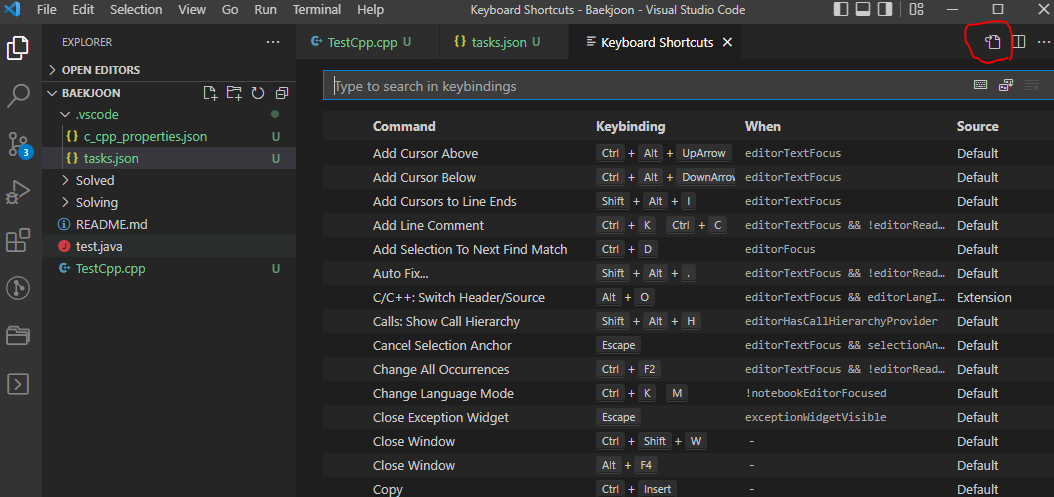Toggle sort by precedence in keybindings
1054x497 pixels.
click(1006, 85)
